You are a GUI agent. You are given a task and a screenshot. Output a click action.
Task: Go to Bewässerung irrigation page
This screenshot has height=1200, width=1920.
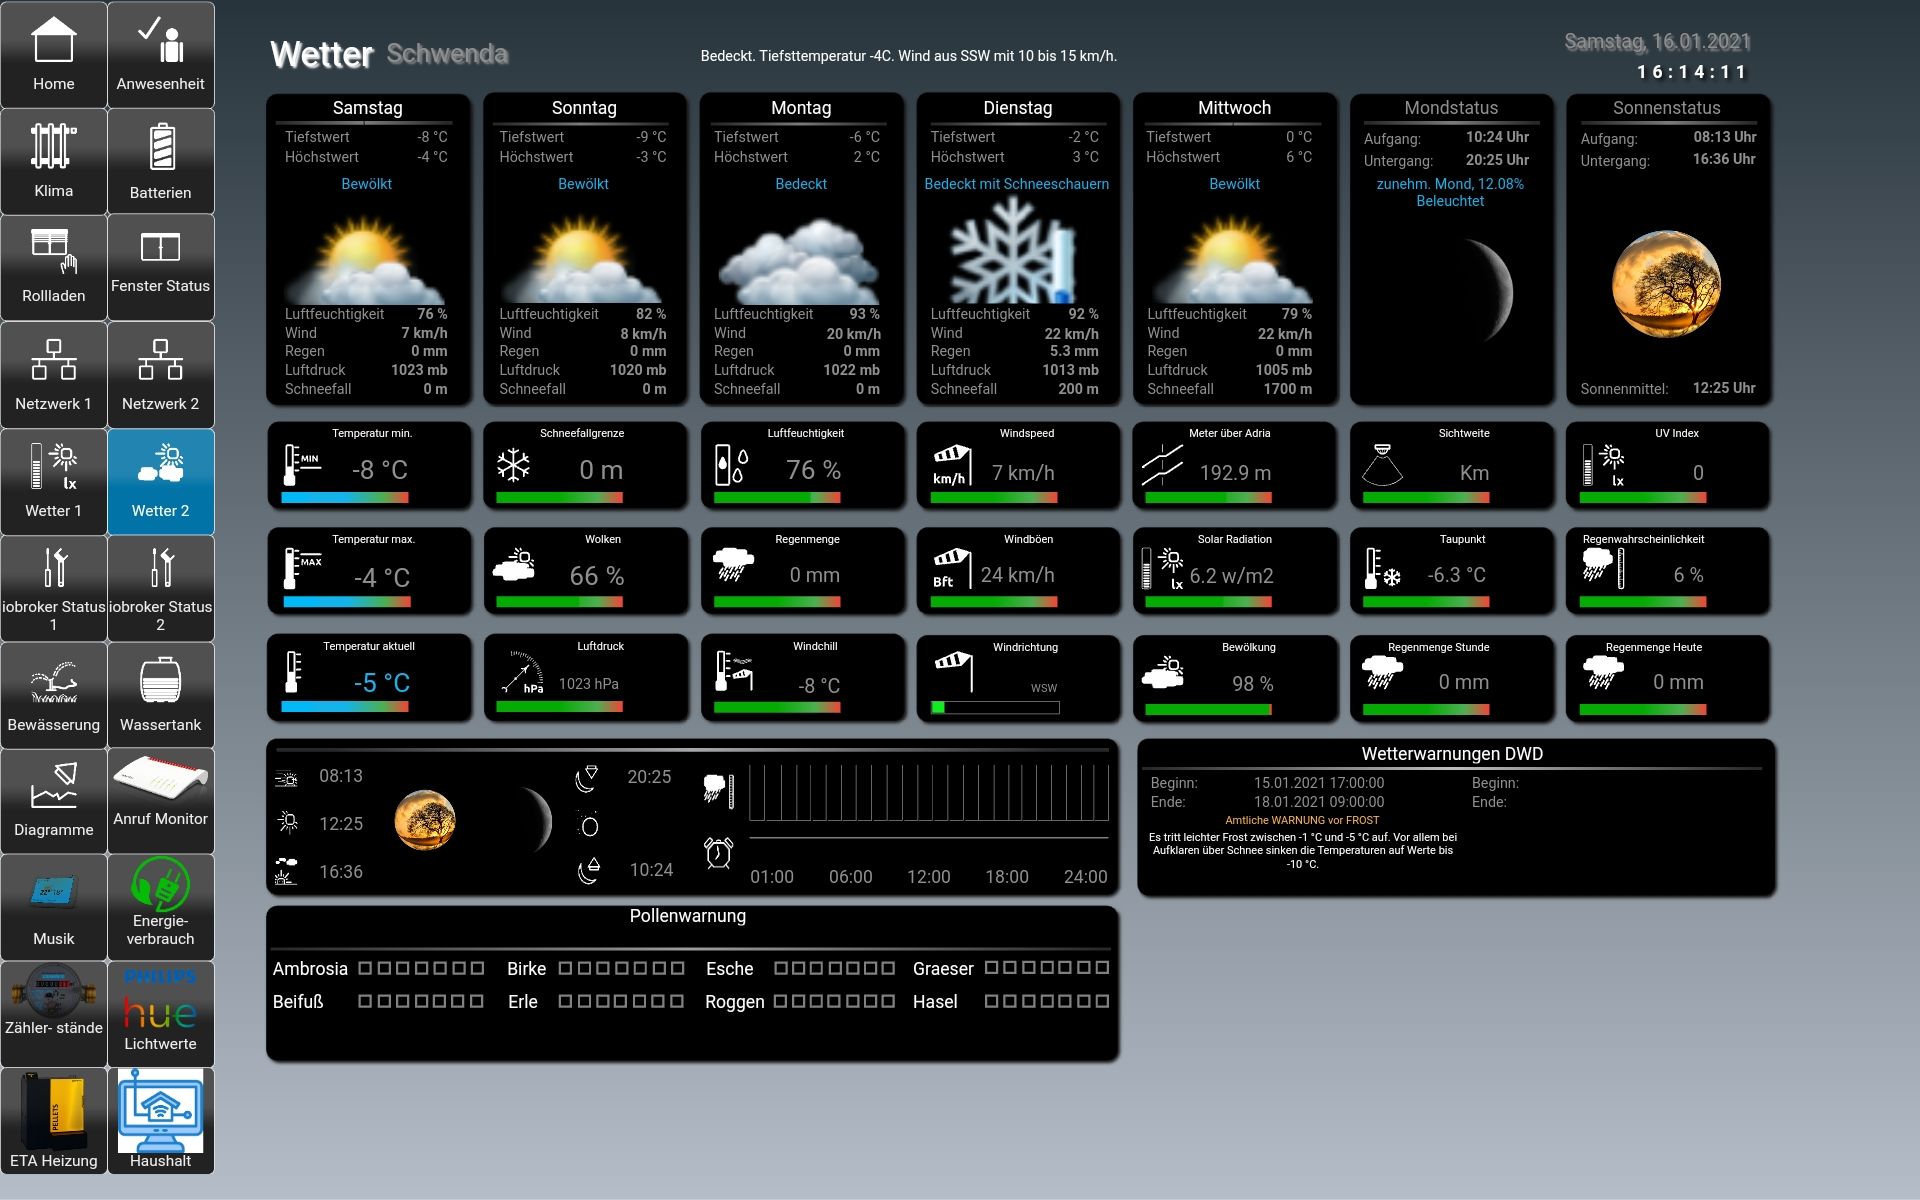tap(54, 695)
